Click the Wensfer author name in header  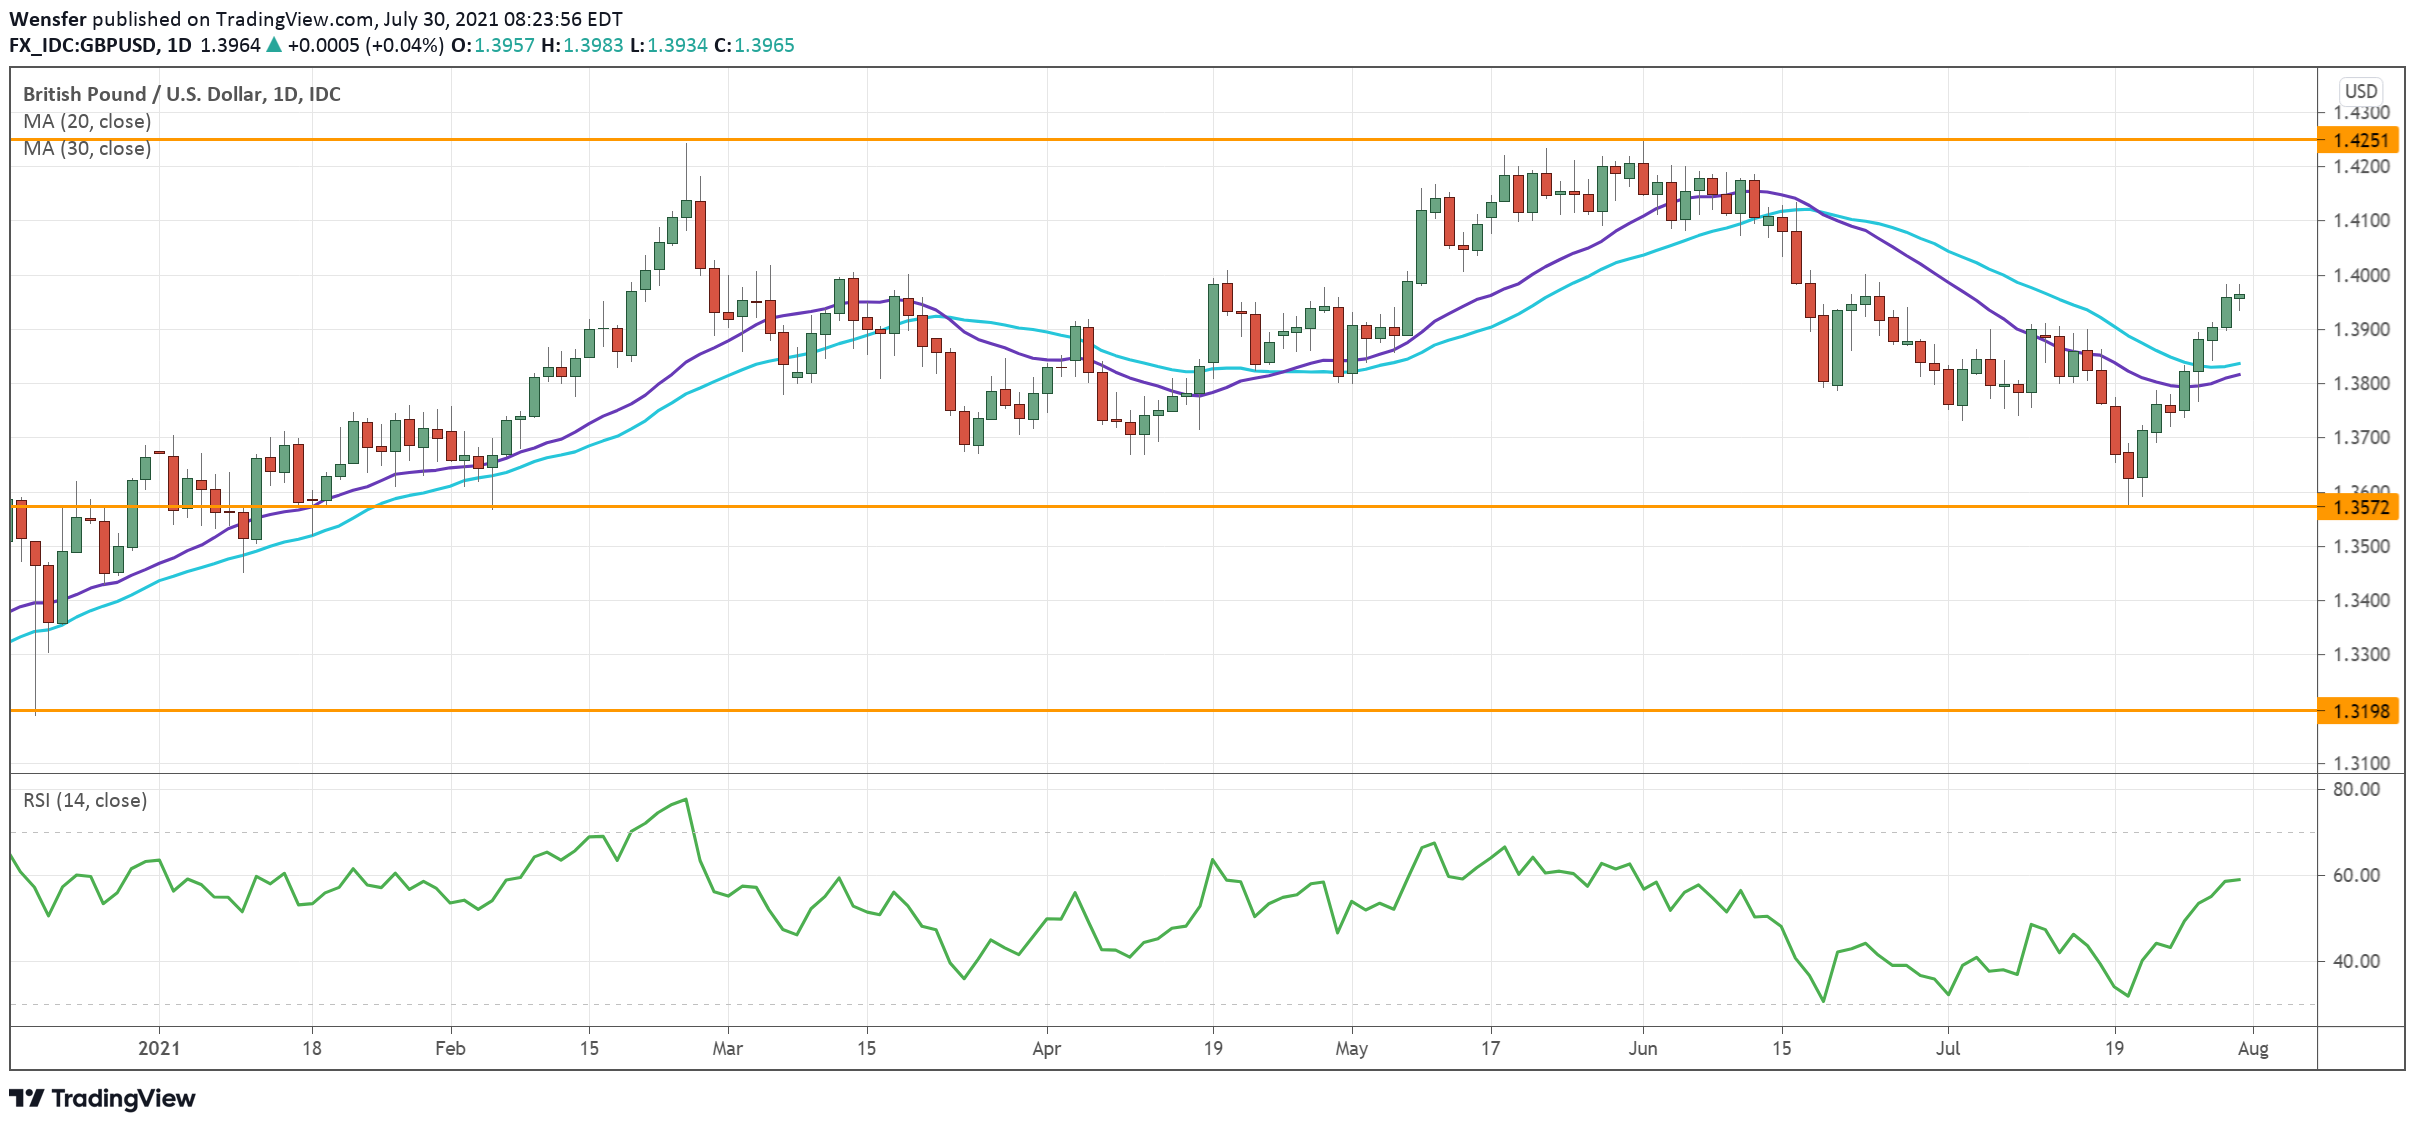coord(48,19)
